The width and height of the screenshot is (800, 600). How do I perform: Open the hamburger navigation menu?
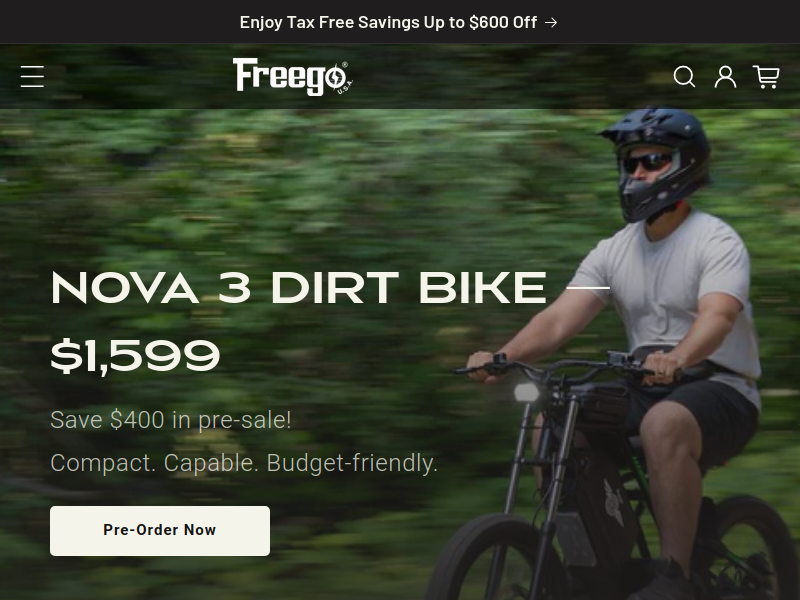32,77
